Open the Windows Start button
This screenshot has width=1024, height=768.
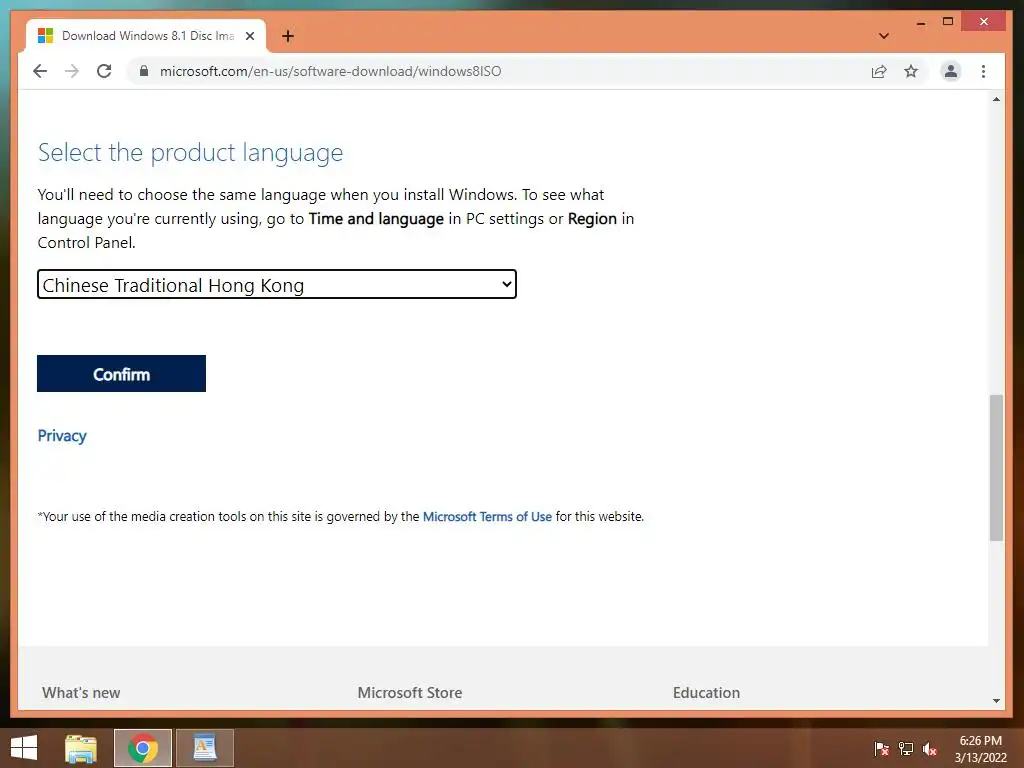pos(24,748)
